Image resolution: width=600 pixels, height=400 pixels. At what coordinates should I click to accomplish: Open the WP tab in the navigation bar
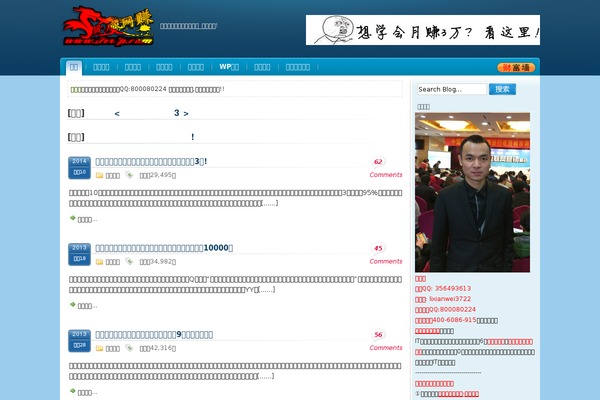click(x=229, y=67)
